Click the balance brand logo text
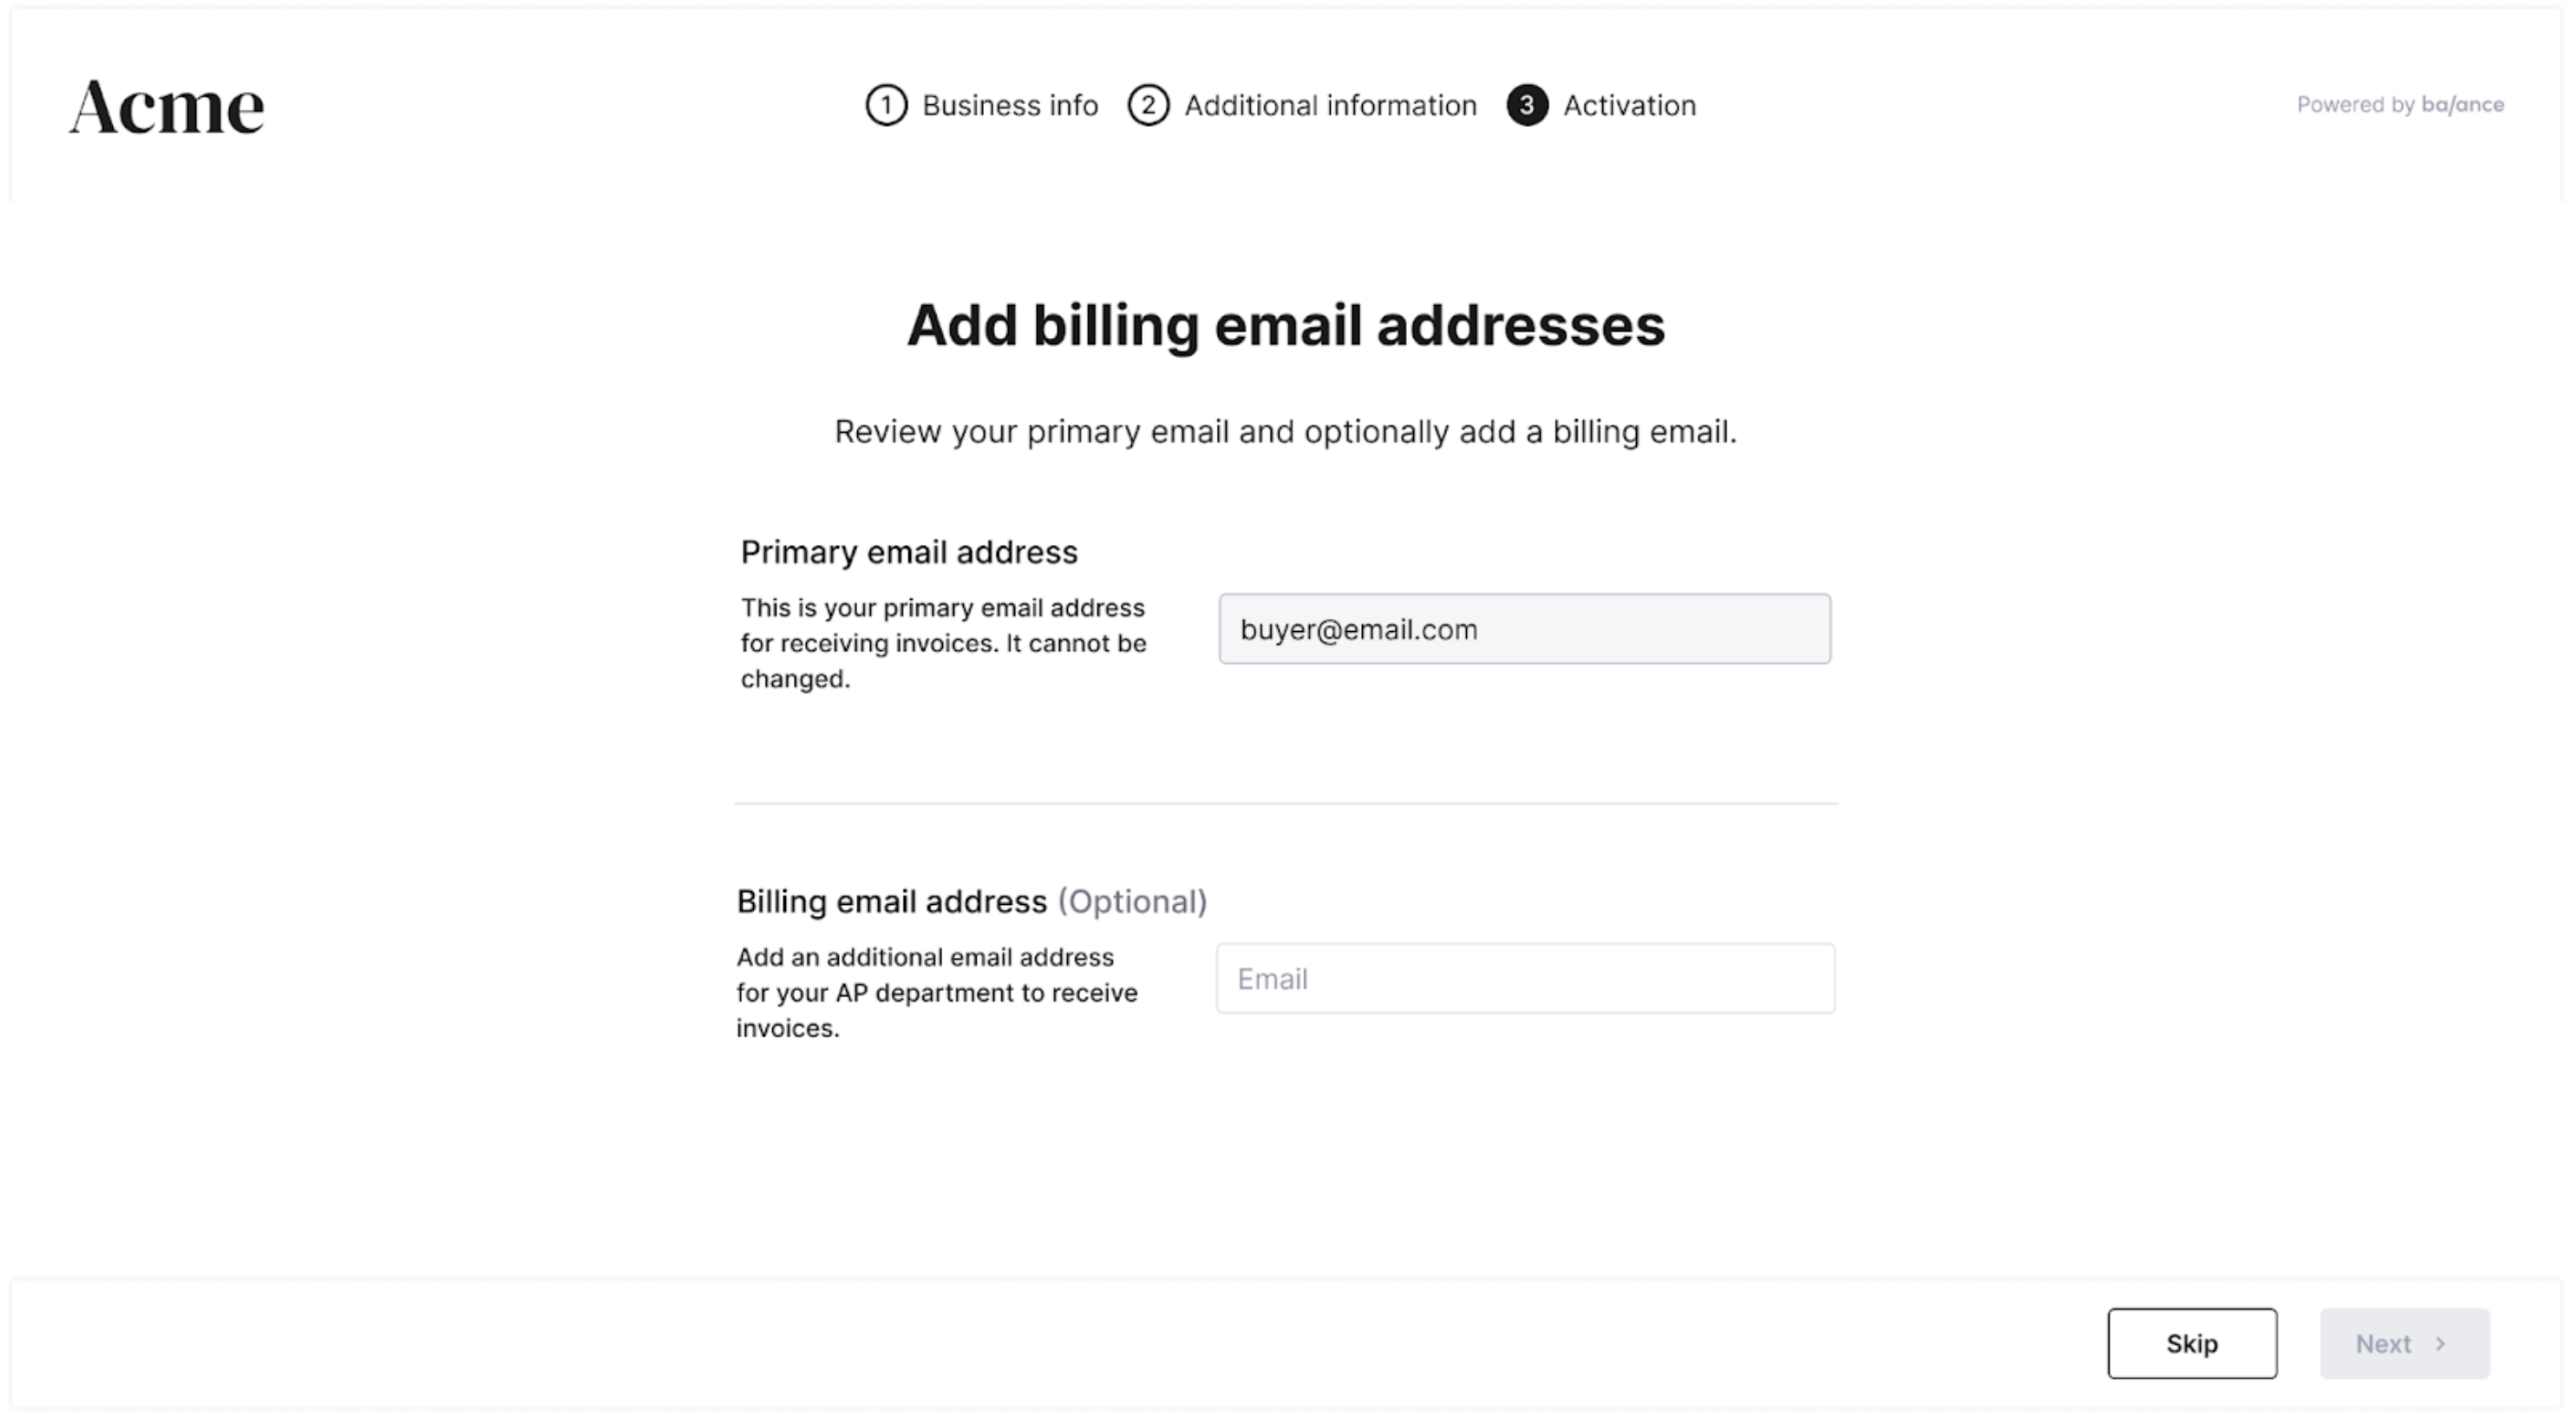The image size is (2574, 1420). click(x=2462, y=104)
